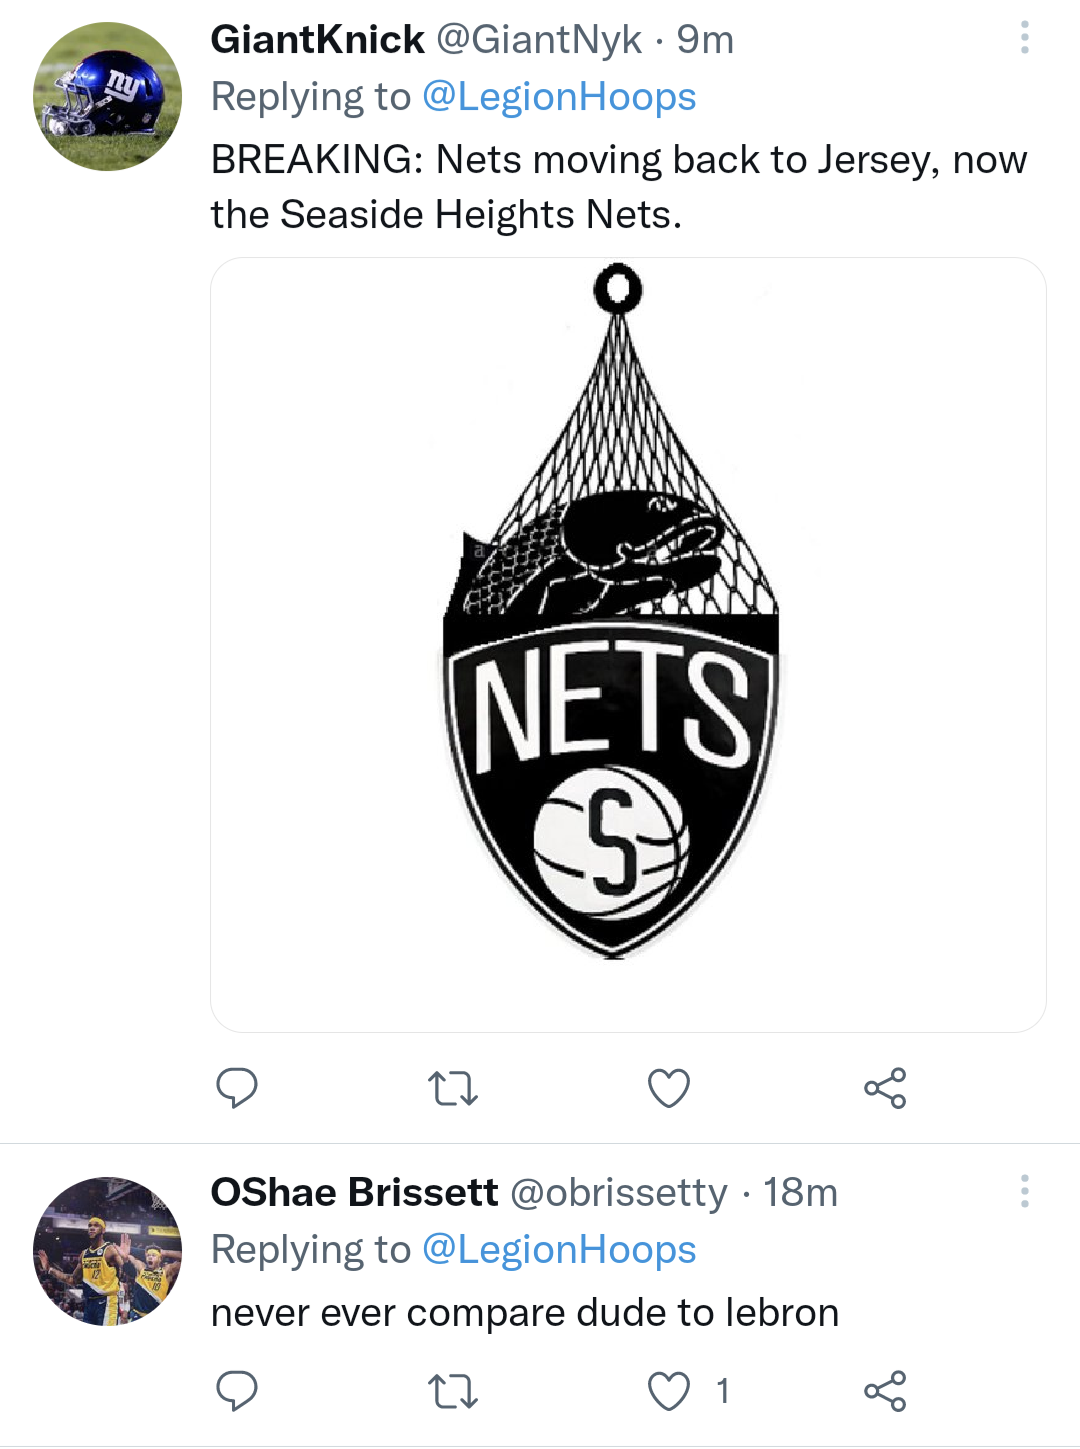This screenshot has width=1080, height=1449.
Task: Open more options for OShae Brissett's tweet
Action: pyautogui.click(x=1024, y=1191)
